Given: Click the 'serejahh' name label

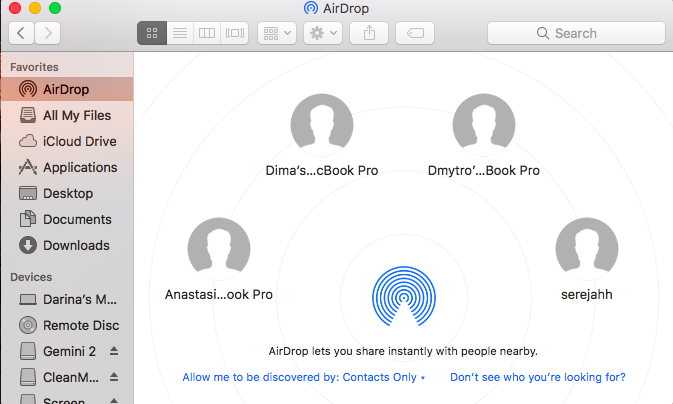Looking at the screenshot, I should point(587,295).
